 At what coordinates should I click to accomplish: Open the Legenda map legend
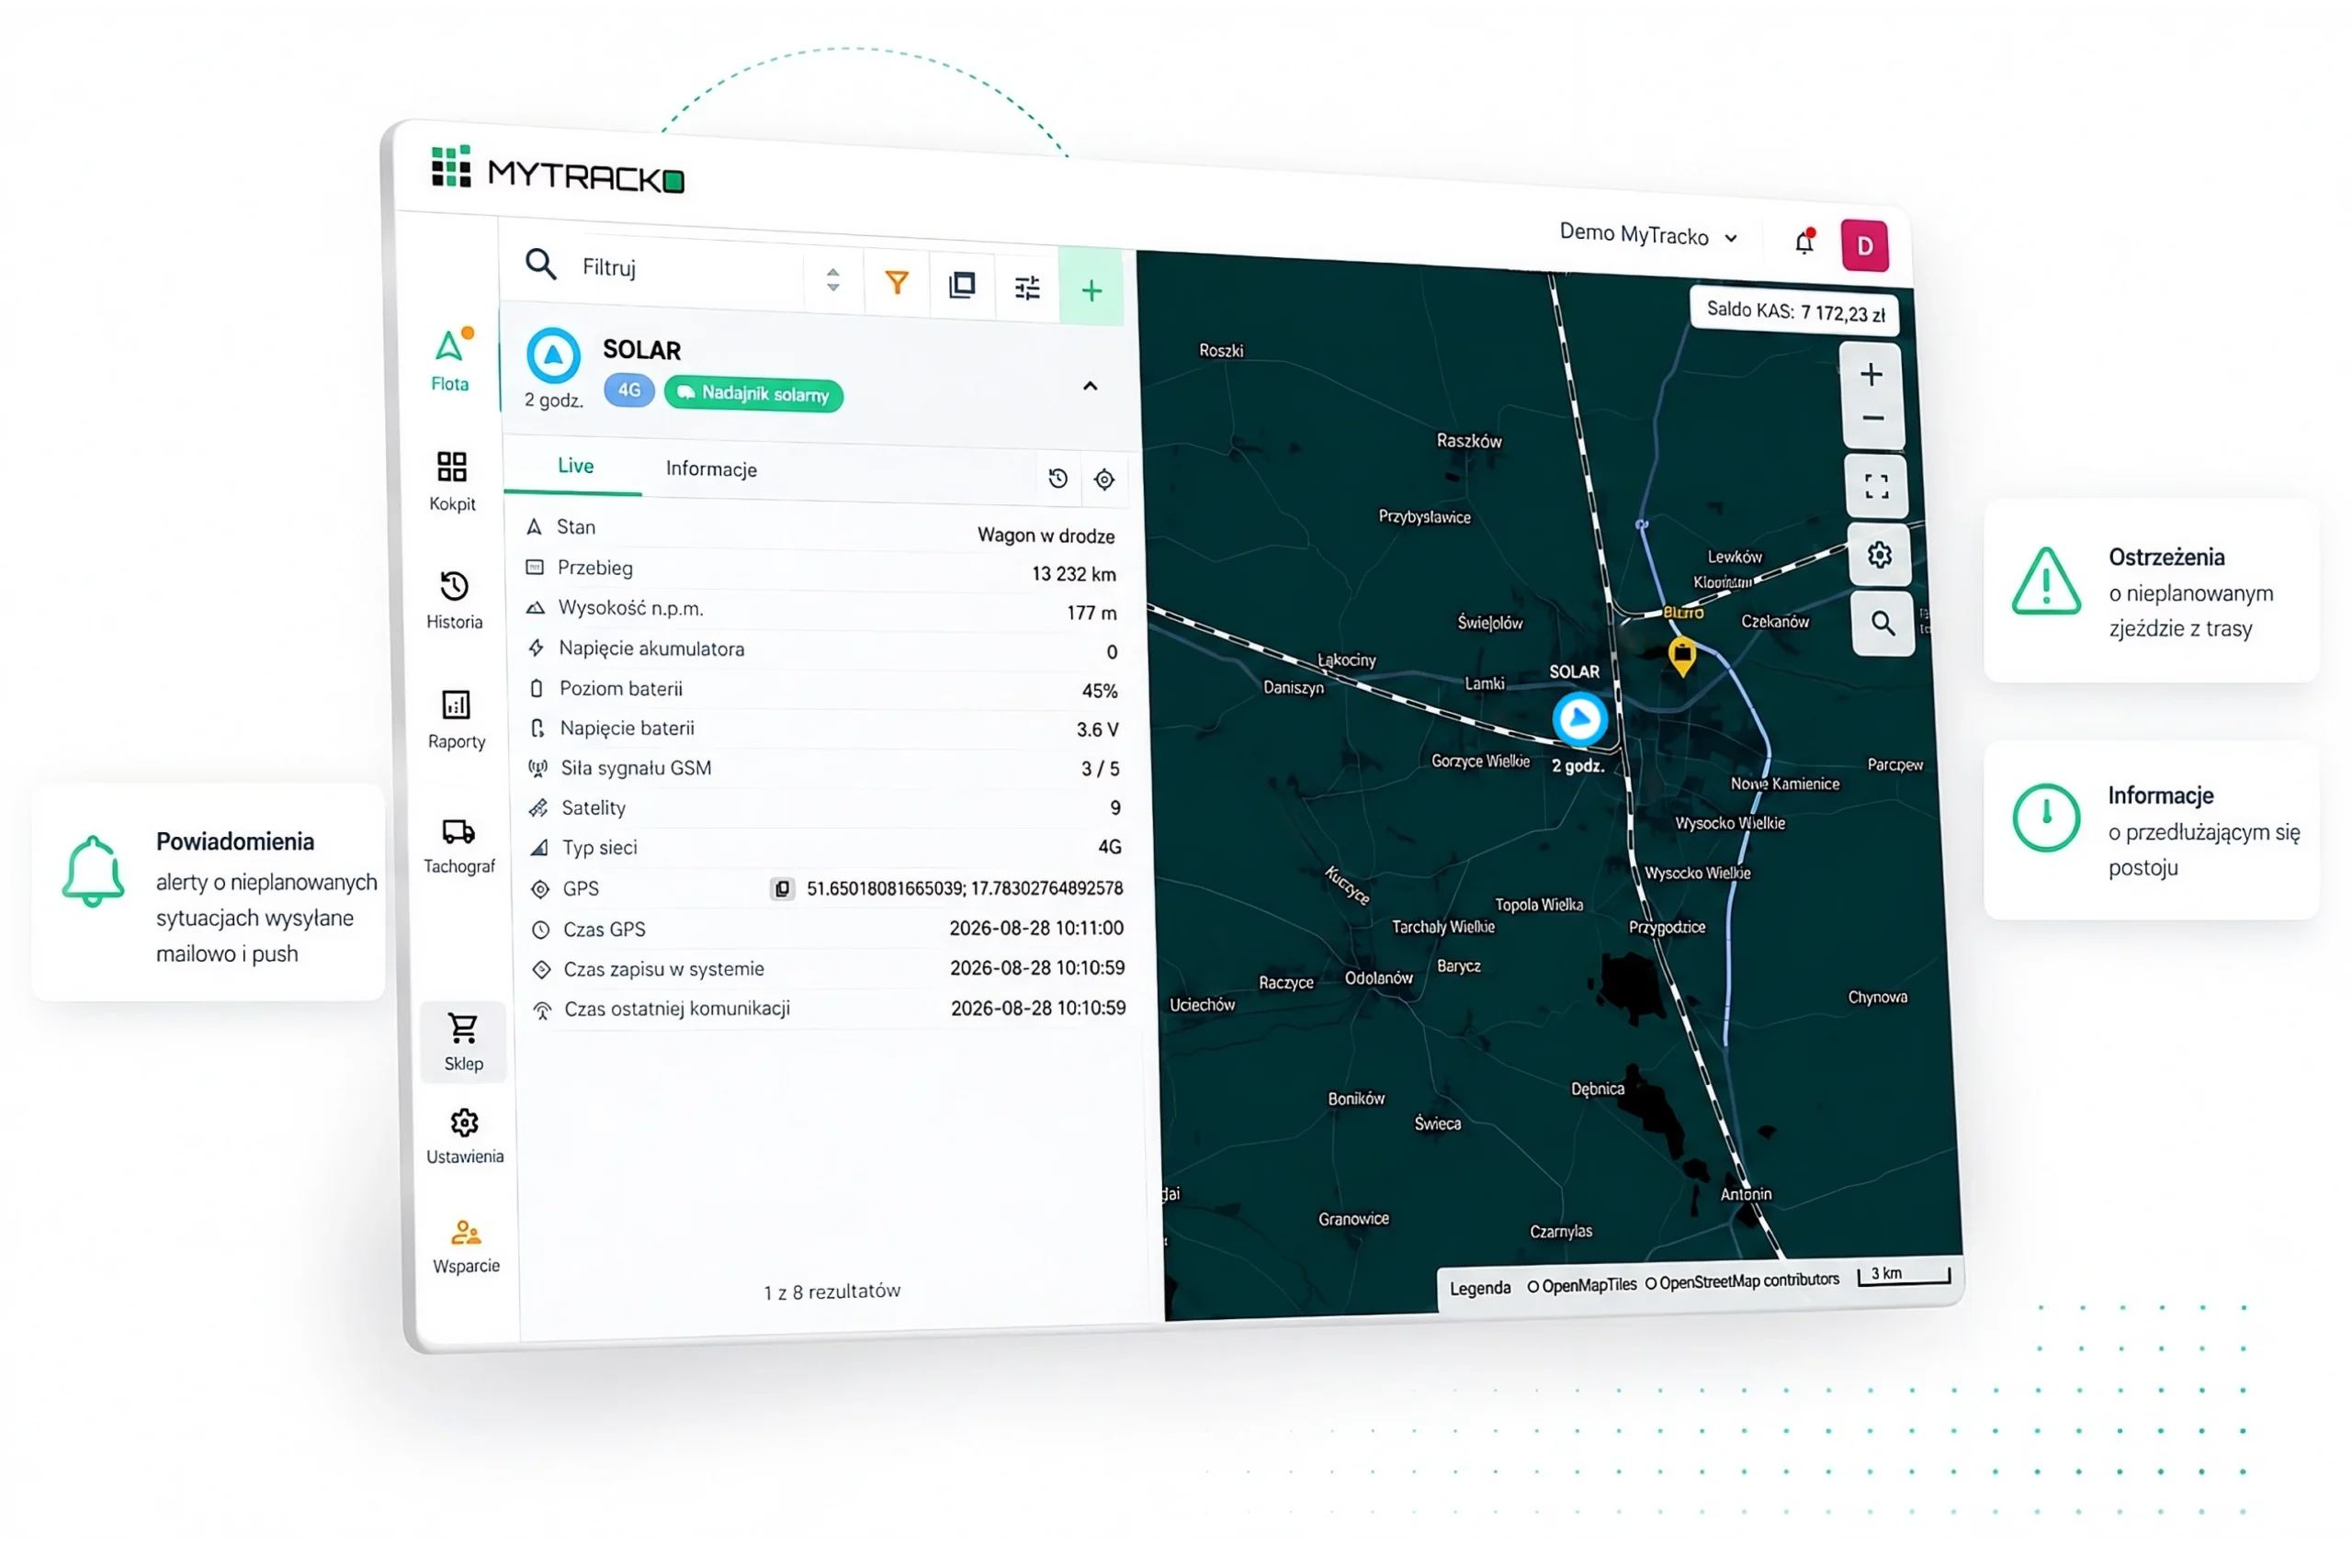[1480, 1288]
